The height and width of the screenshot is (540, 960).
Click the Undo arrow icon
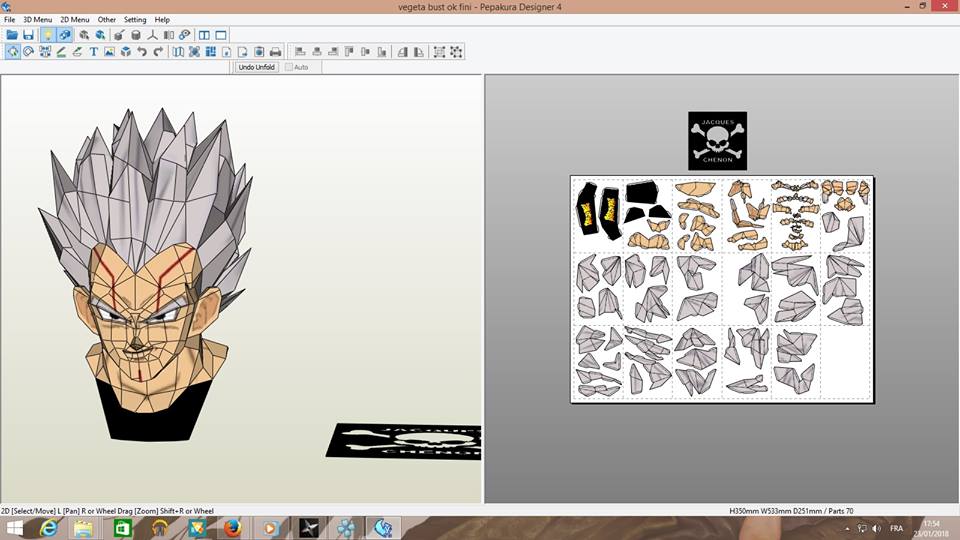click(142, 51)
